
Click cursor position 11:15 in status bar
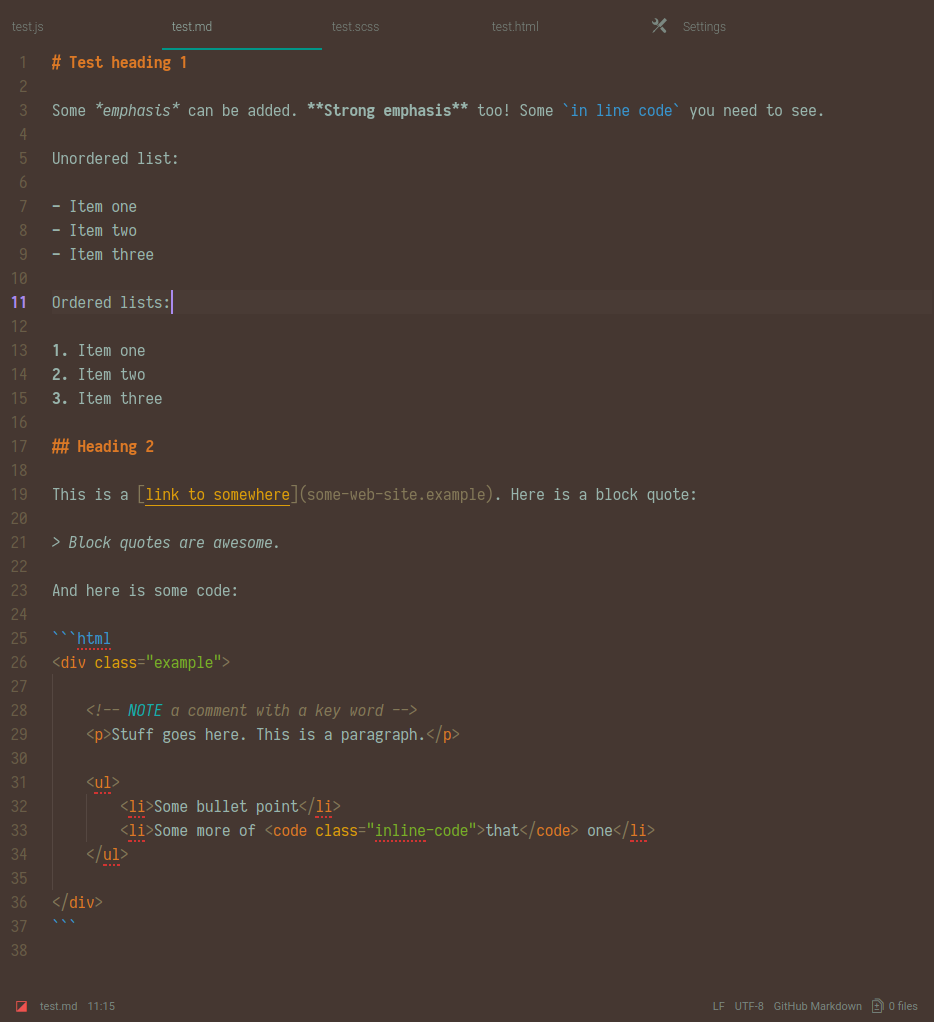101,1006
